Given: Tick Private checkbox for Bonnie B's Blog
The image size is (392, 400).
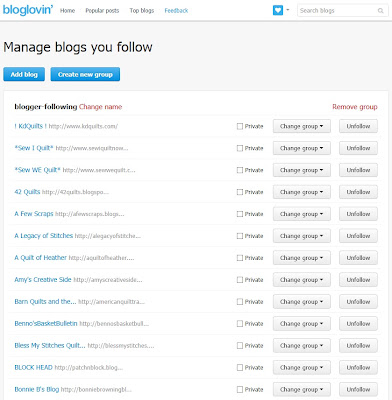Looking at the screenshot, I should pyautogui.click(x=240, y=389).
